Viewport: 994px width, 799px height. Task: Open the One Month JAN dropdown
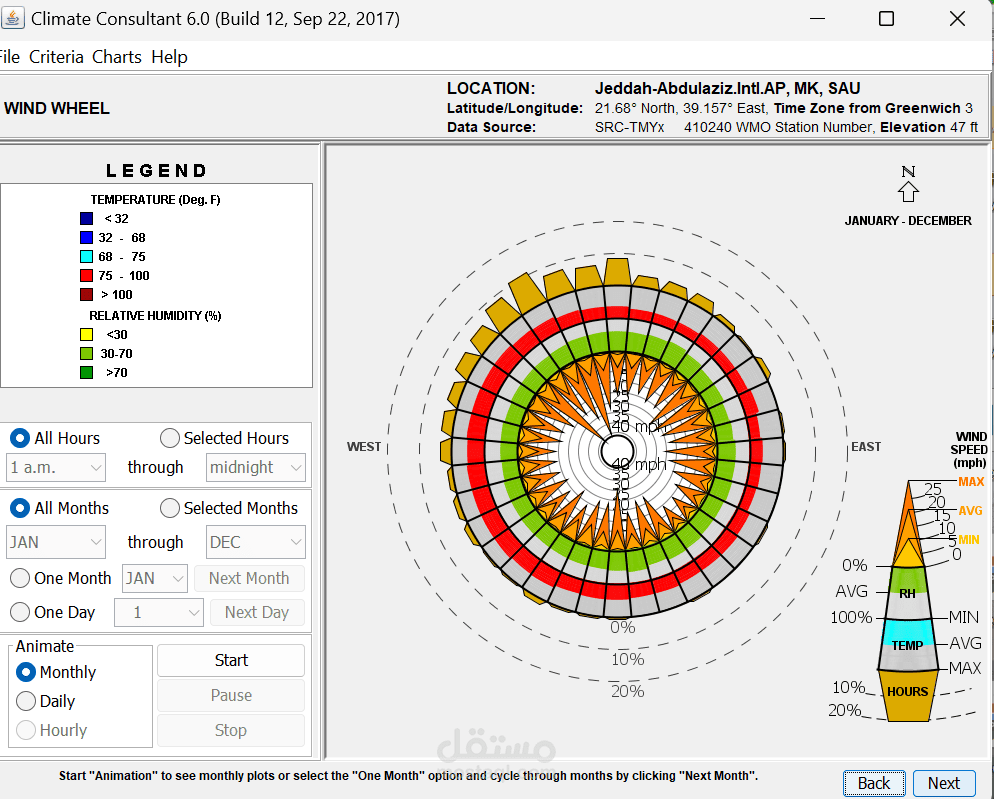(x=155, y=578)
